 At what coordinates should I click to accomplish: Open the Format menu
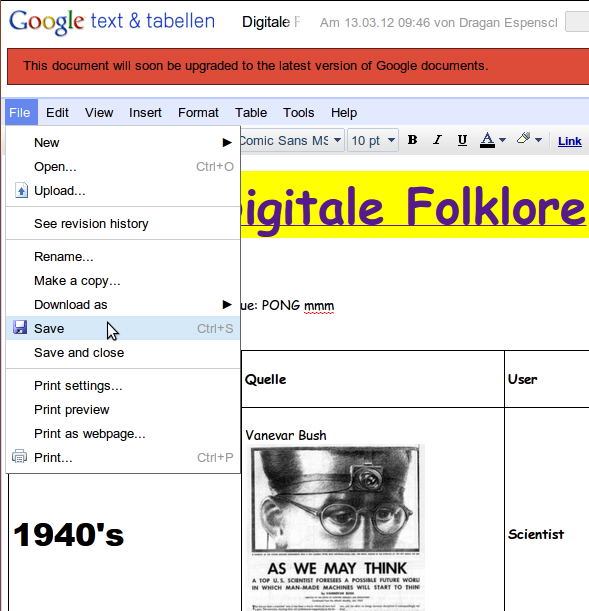198,113
